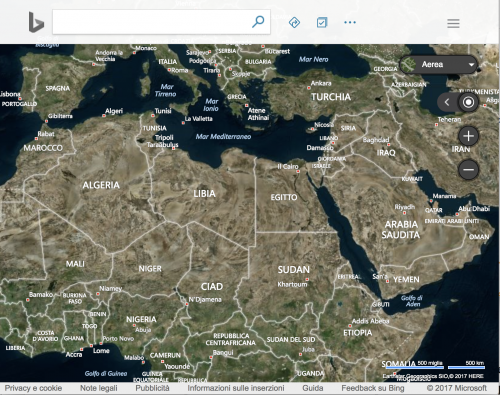Click the CIAD country label
Viewport: 500px width, 395px height.
tap(212, 287)
